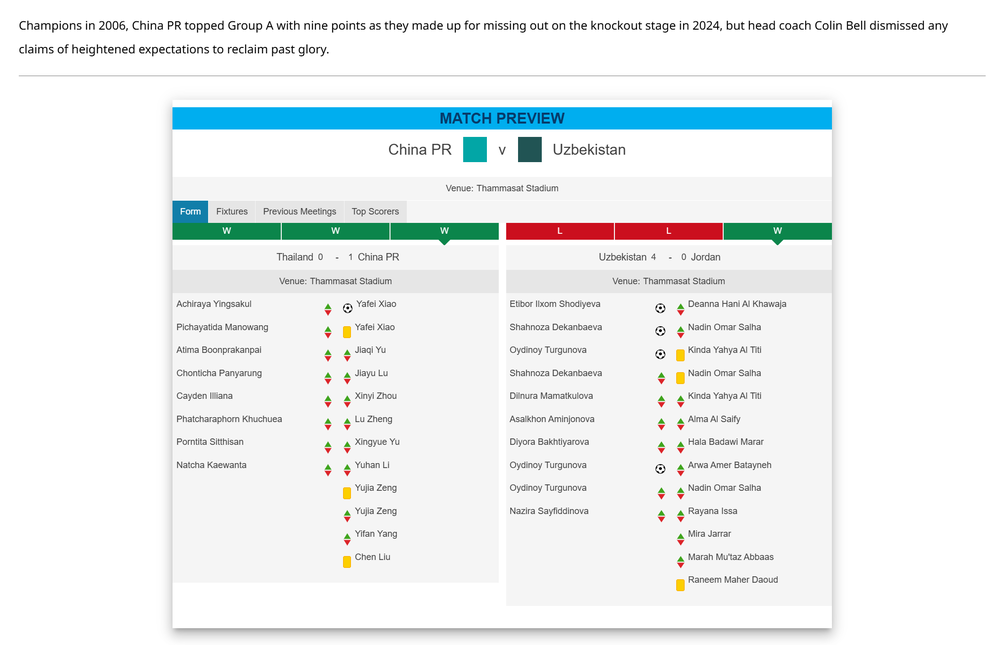This screenshot has width=1000, height=645.
Task: Click yellow card icon beside Raneem Maher Daoud
Action: coord(680,584)
